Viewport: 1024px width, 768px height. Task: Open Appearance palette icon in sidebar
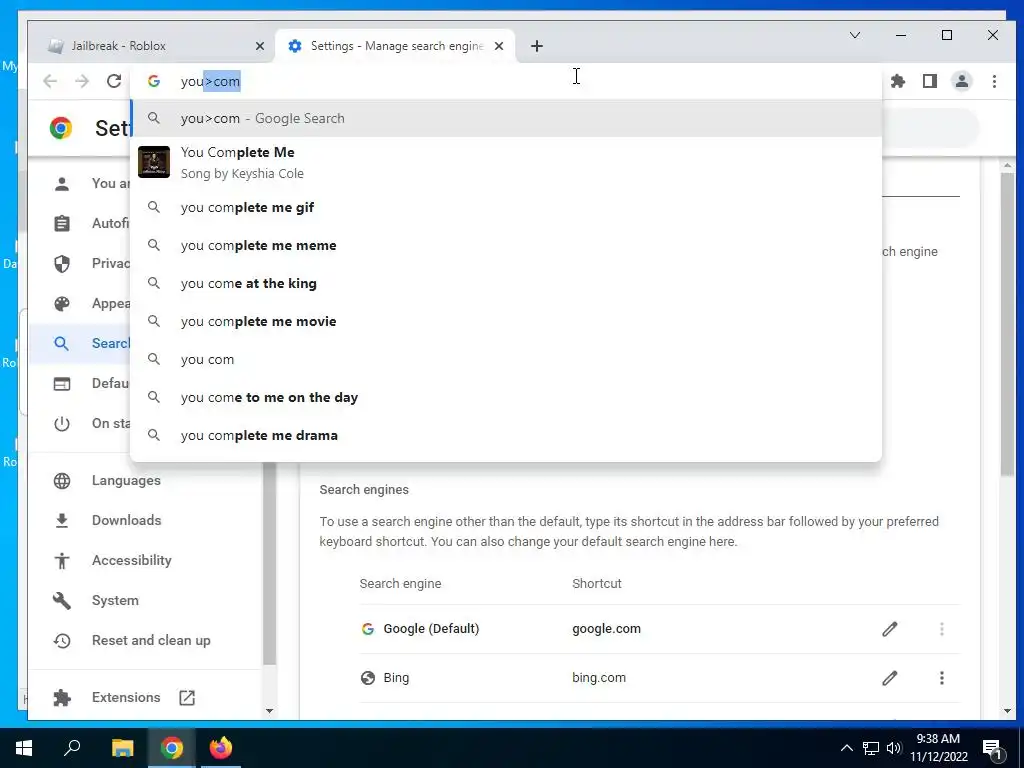coord(62,304)
